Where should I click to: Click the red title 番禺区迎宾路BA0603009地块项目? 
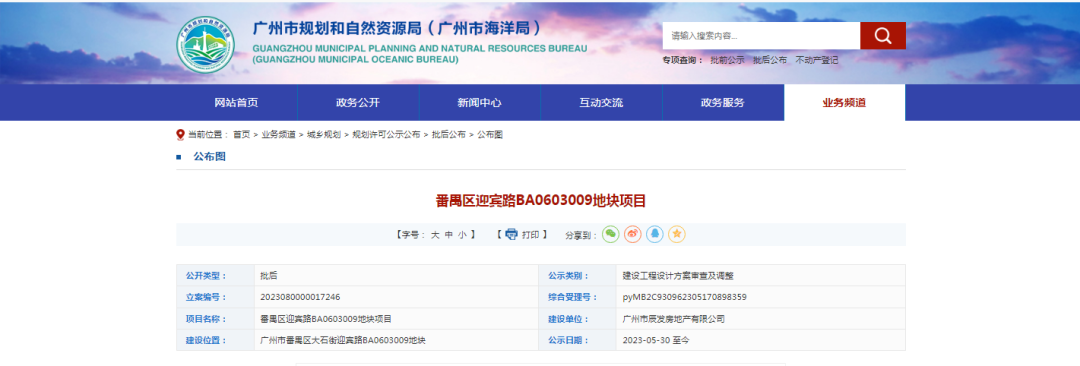(x=541, y=201)
